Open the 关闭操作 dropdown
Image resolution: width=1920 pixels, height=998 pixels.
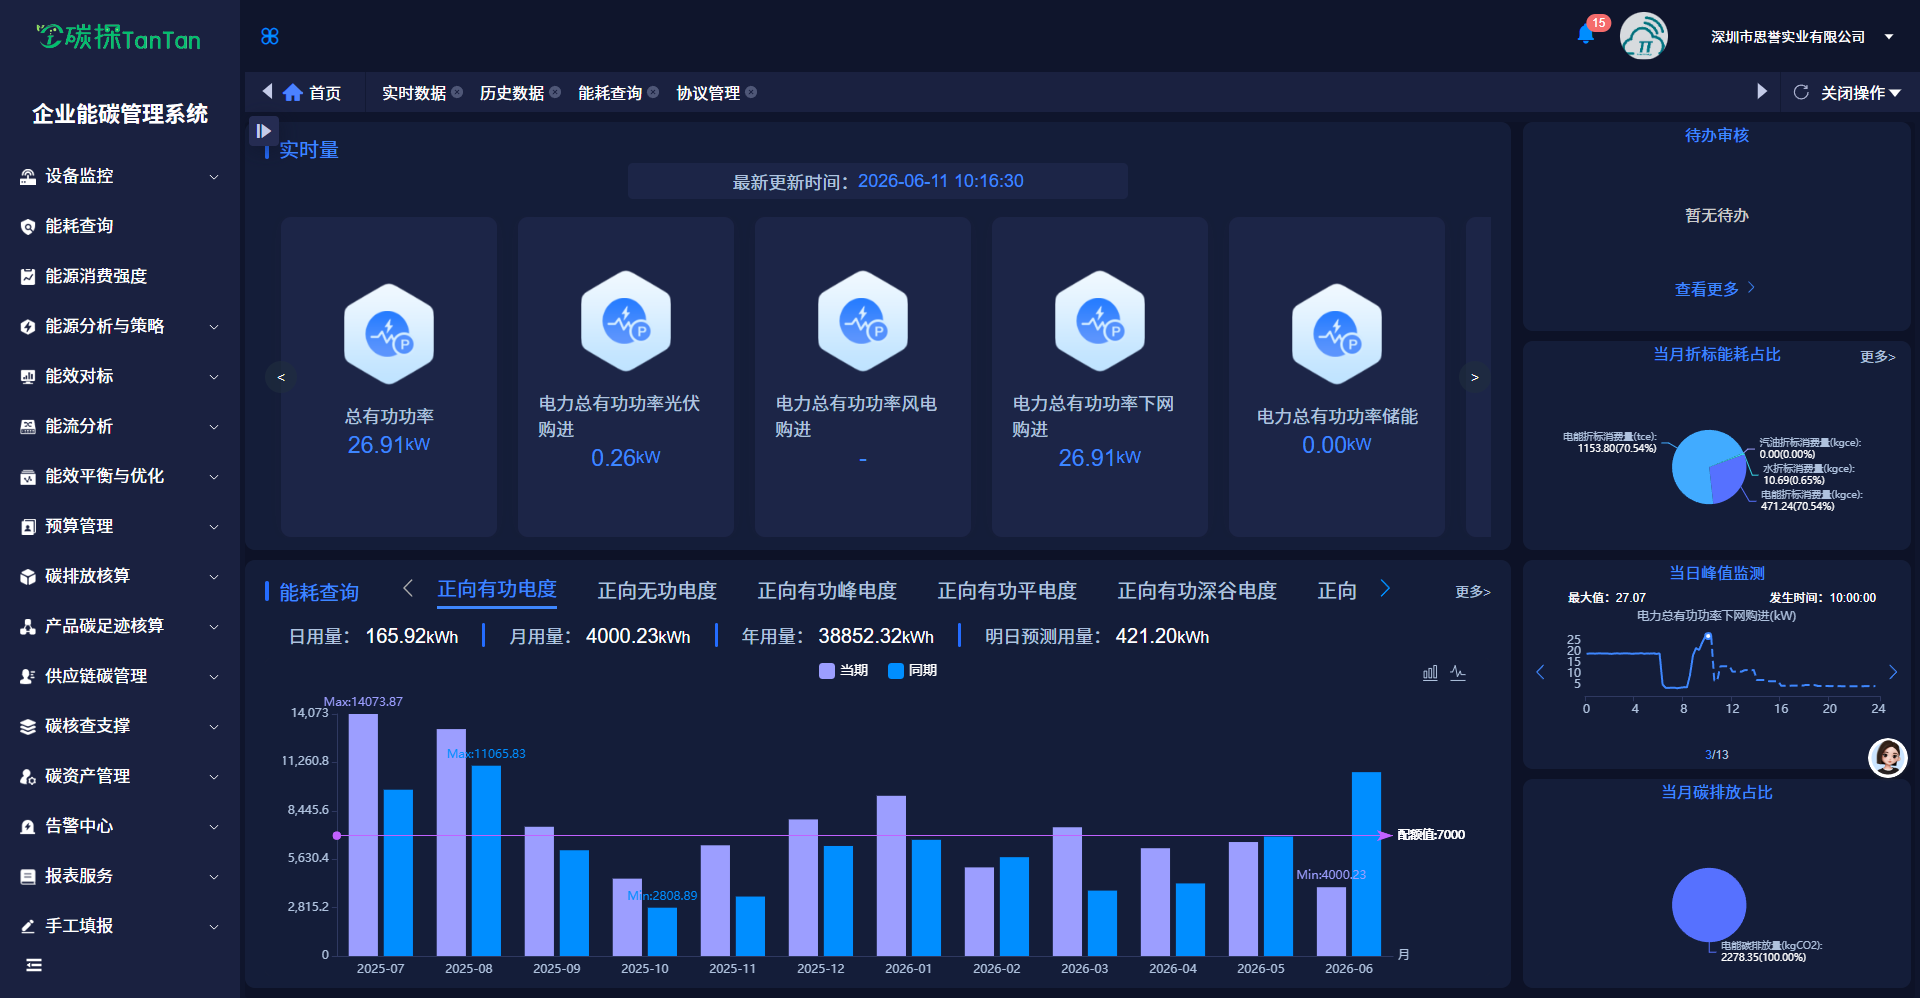tap(1861, 93)
